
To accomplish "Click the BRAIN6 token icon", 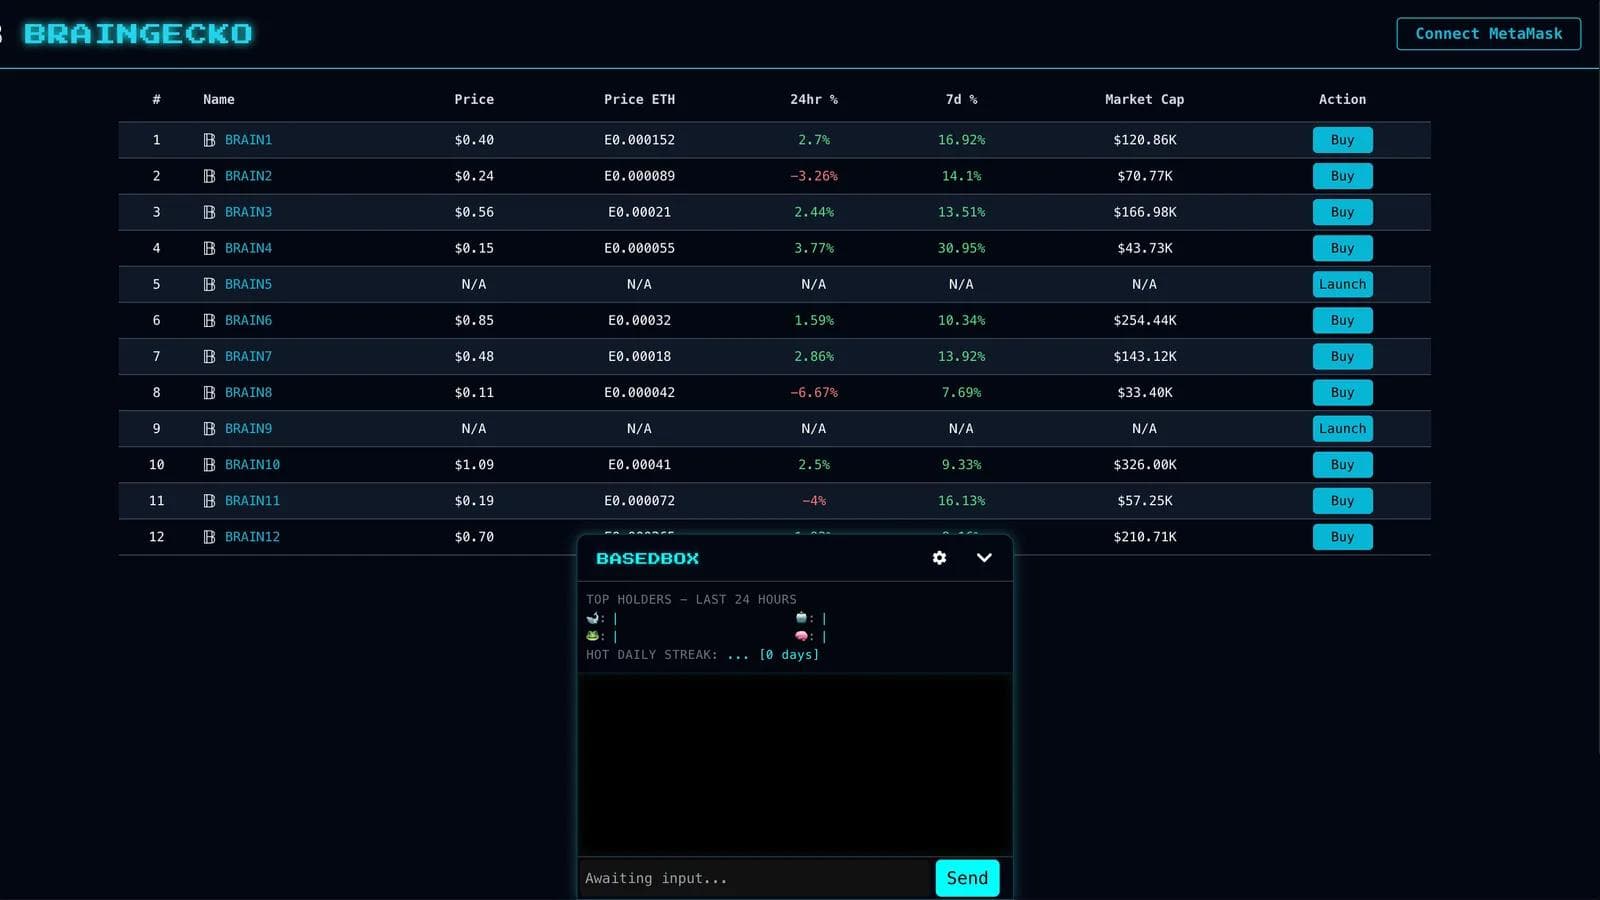I will (x=209, y=320).
